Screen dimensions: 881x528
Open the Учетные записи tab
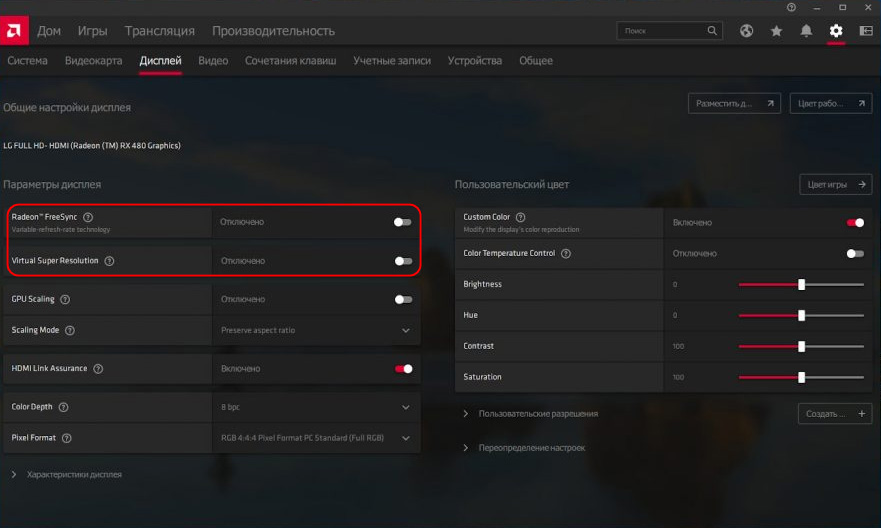[392, 61]
